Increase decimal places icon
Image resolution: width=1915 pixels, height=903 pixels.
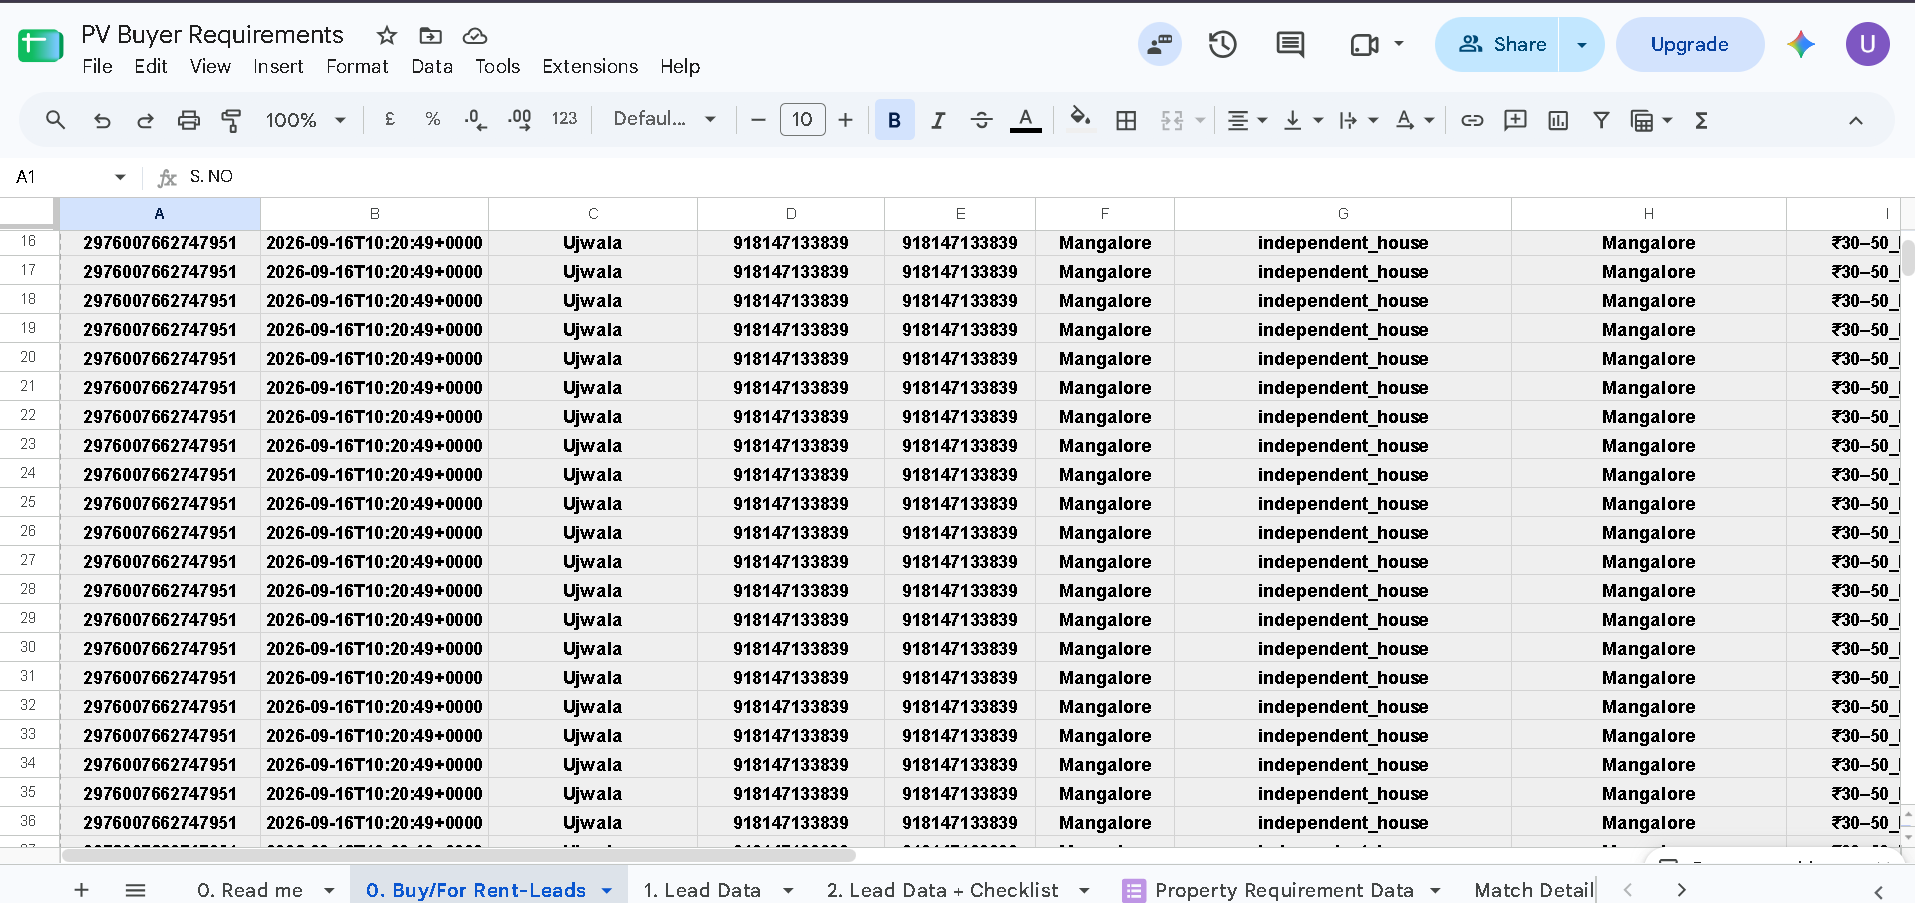pyautogui.click(x=520, y=120)
